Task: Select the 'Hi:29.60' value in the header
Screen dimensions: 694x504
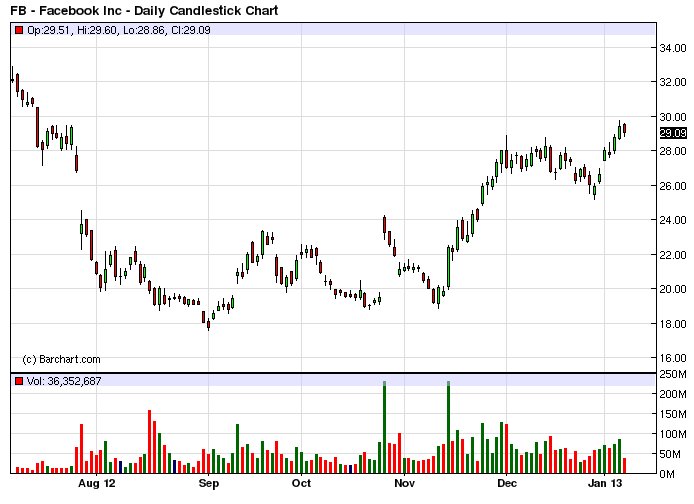Action: coord(96,30)
